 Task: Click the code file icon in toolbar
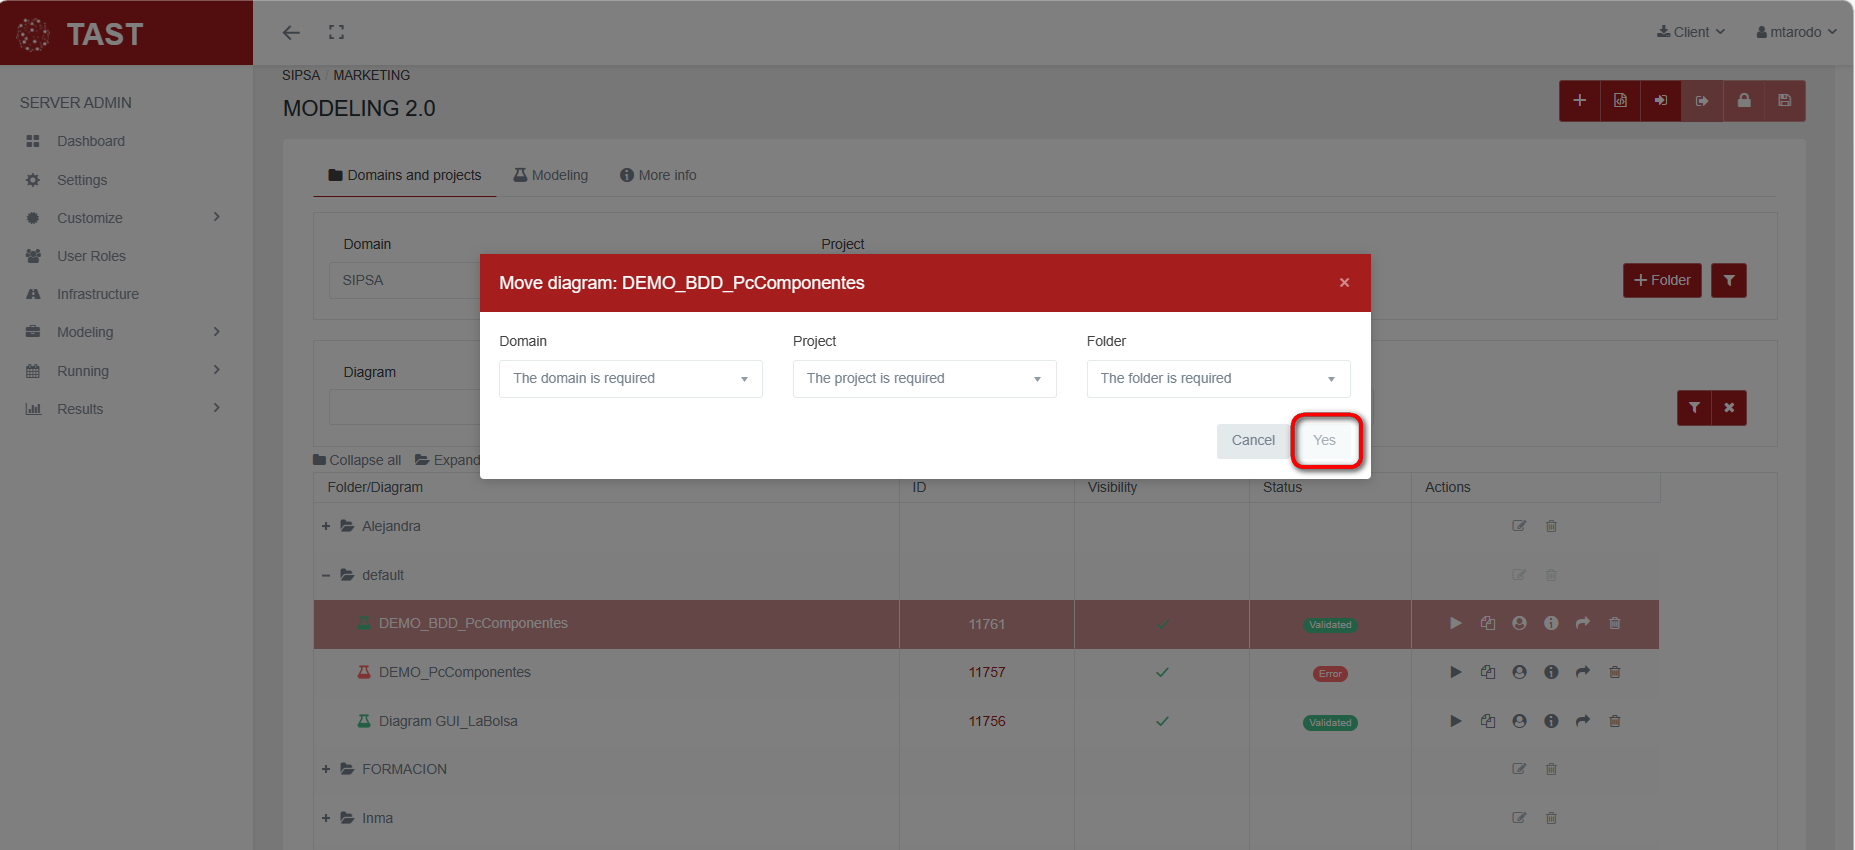[1620, 101]
